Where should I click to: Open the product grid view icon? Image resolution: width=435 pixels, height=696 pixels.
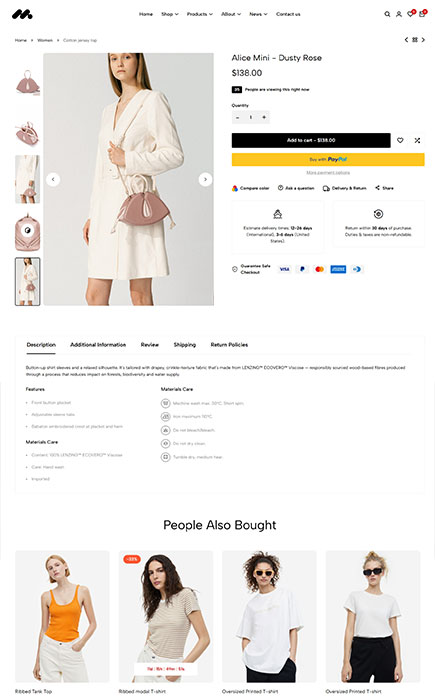pyautogui.click(x=415, y=40)
